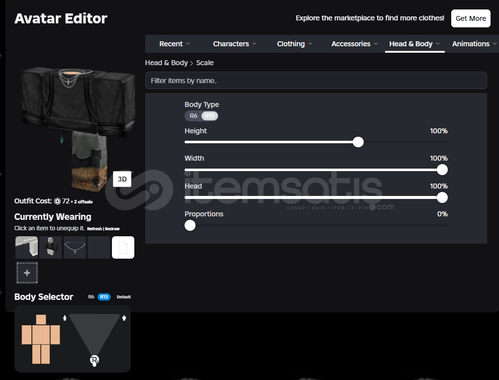Click the Get More button
The width and height of the screenshot is (499, 380).
pos(471,18)
